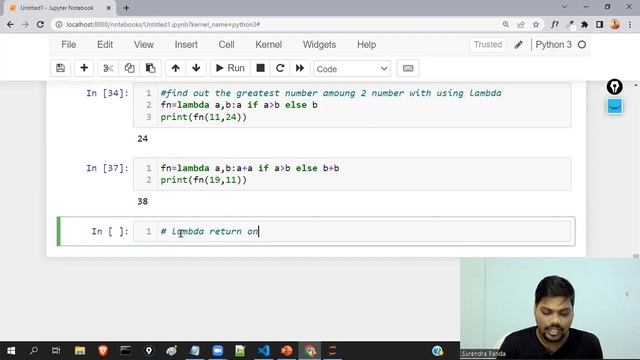Image resolution: width=640 pixels, height=360 pixels.
Task: Click the localhost address bar
Action: click(x=278, y=24)
